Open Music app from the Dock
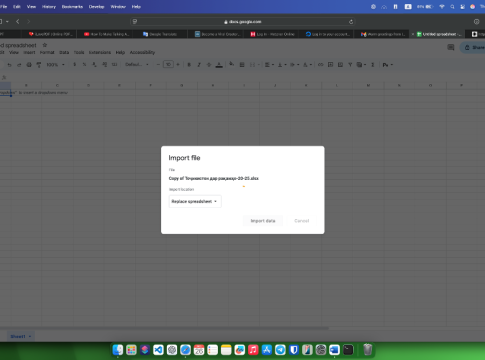This screenshot has width=485, height=360. pyautogui.click(x=253, y=350)
